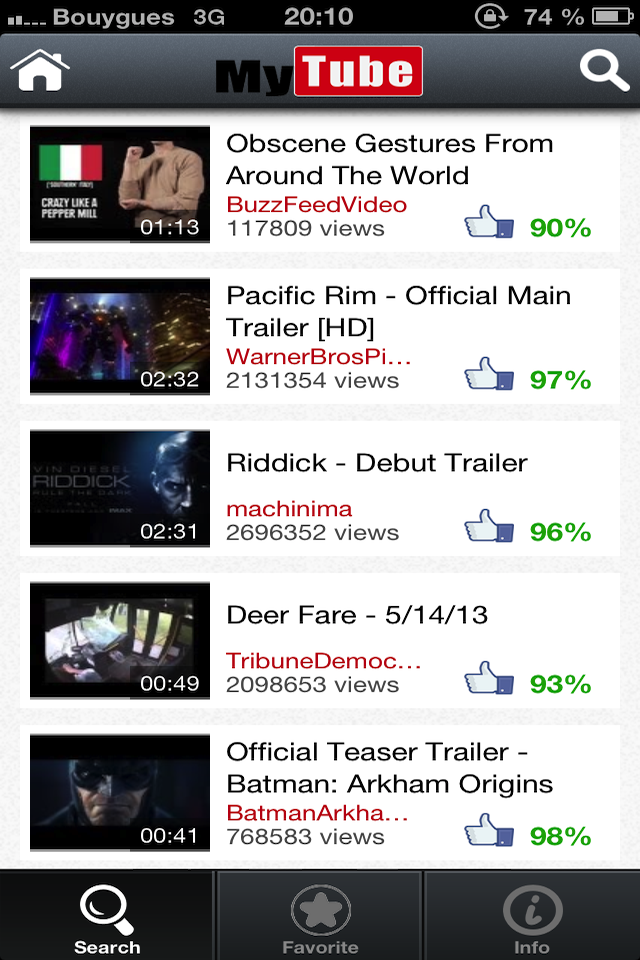Viewport: 640px width, 960px height.
Task: Open search with the magnifier icon in the header
Action: [x=604, y=71]
